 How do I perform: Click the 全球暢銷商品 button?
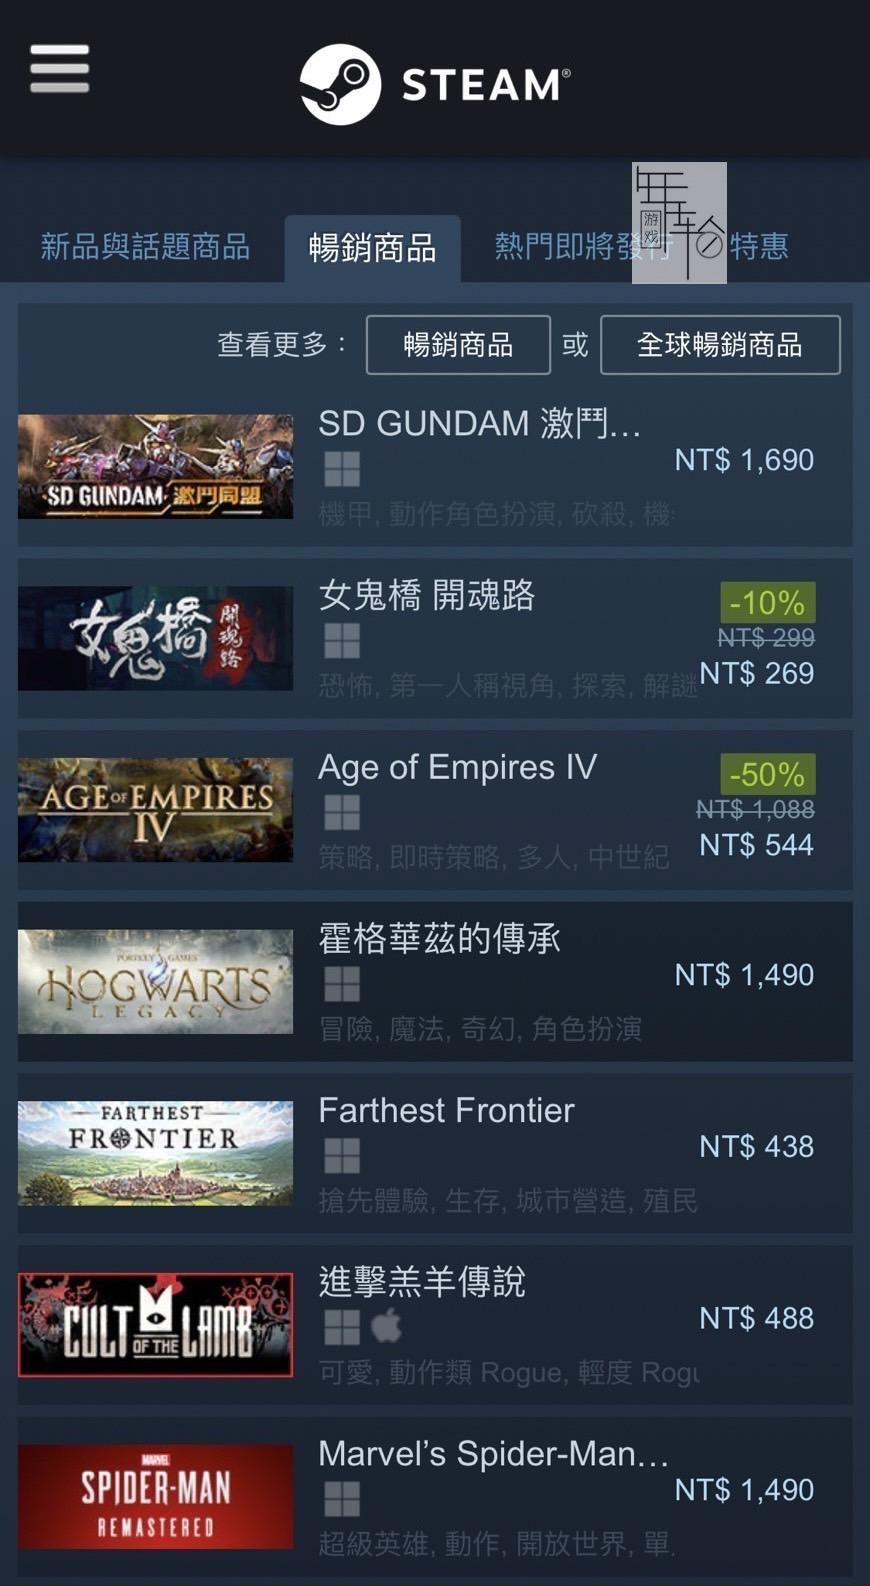point(720,345)
